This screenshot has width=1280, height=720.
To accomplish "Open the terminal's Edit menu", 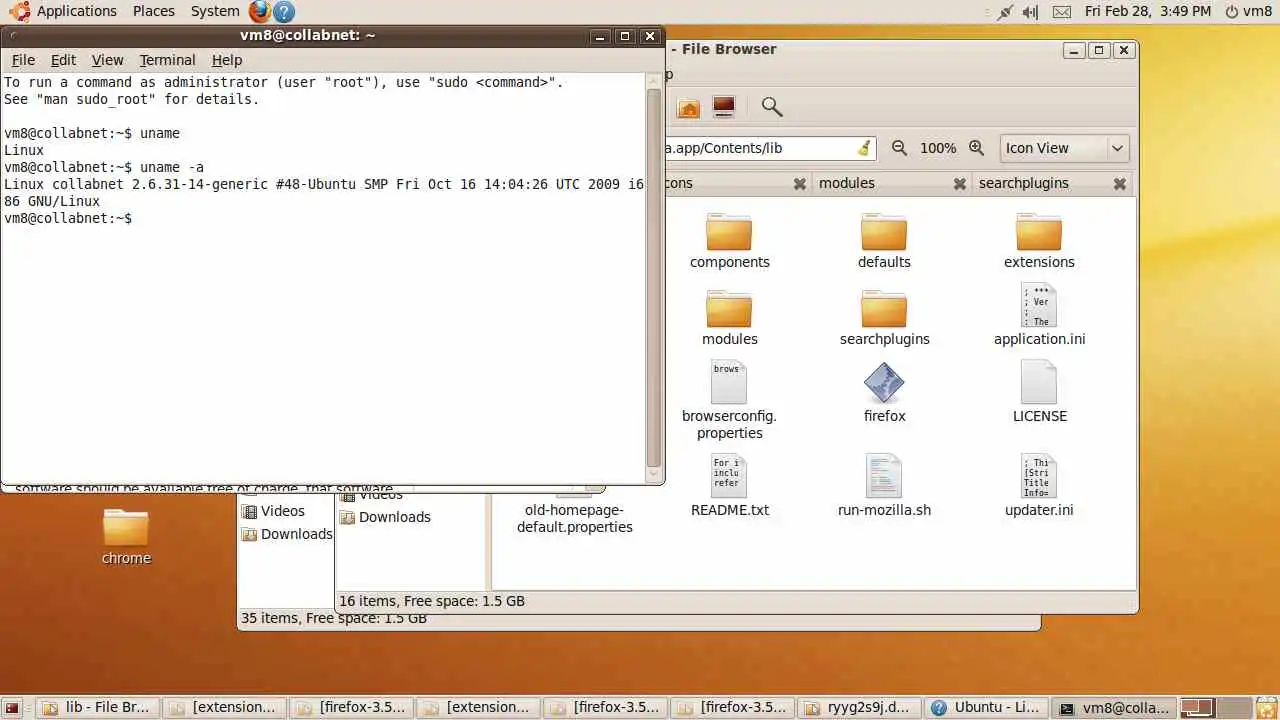I will [63, 60].
